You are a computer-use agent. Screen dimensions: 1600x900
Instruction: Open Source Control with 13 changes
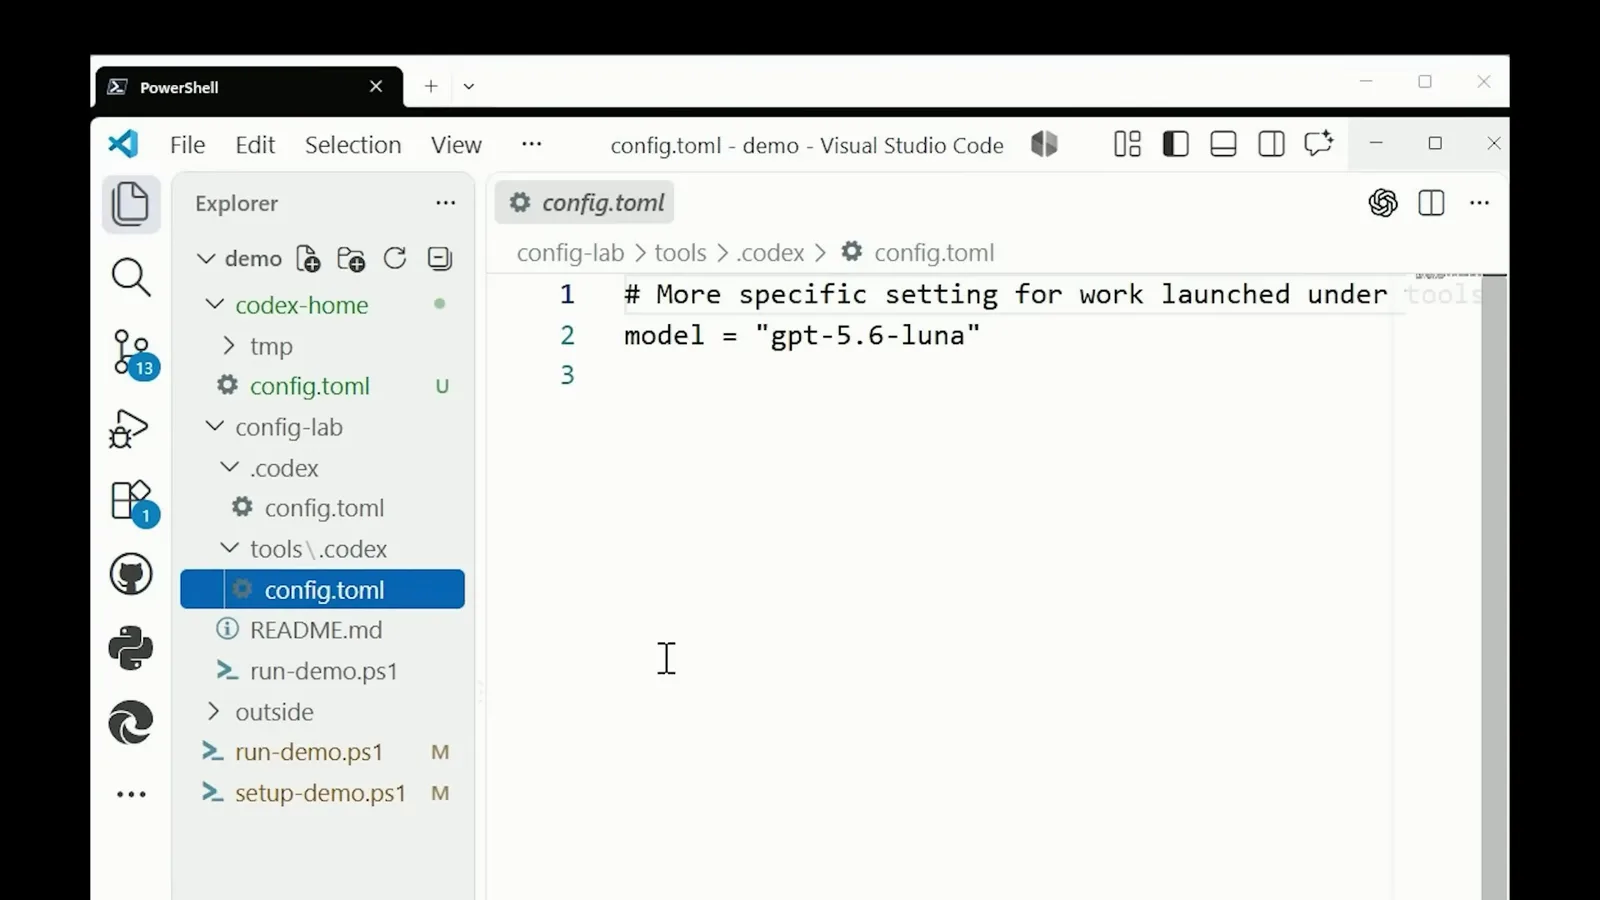[x=133, y=353]
